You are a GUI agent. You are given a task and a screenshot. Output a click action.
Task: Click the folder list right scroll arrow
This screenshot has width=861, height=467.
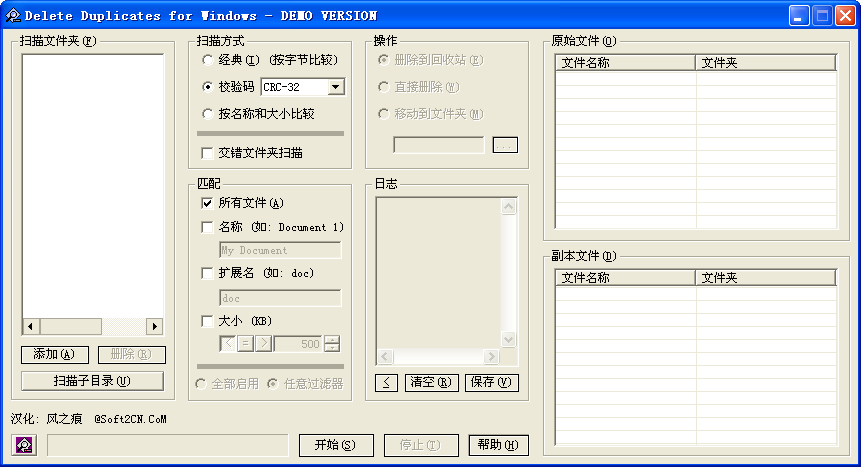pos(154,327)
